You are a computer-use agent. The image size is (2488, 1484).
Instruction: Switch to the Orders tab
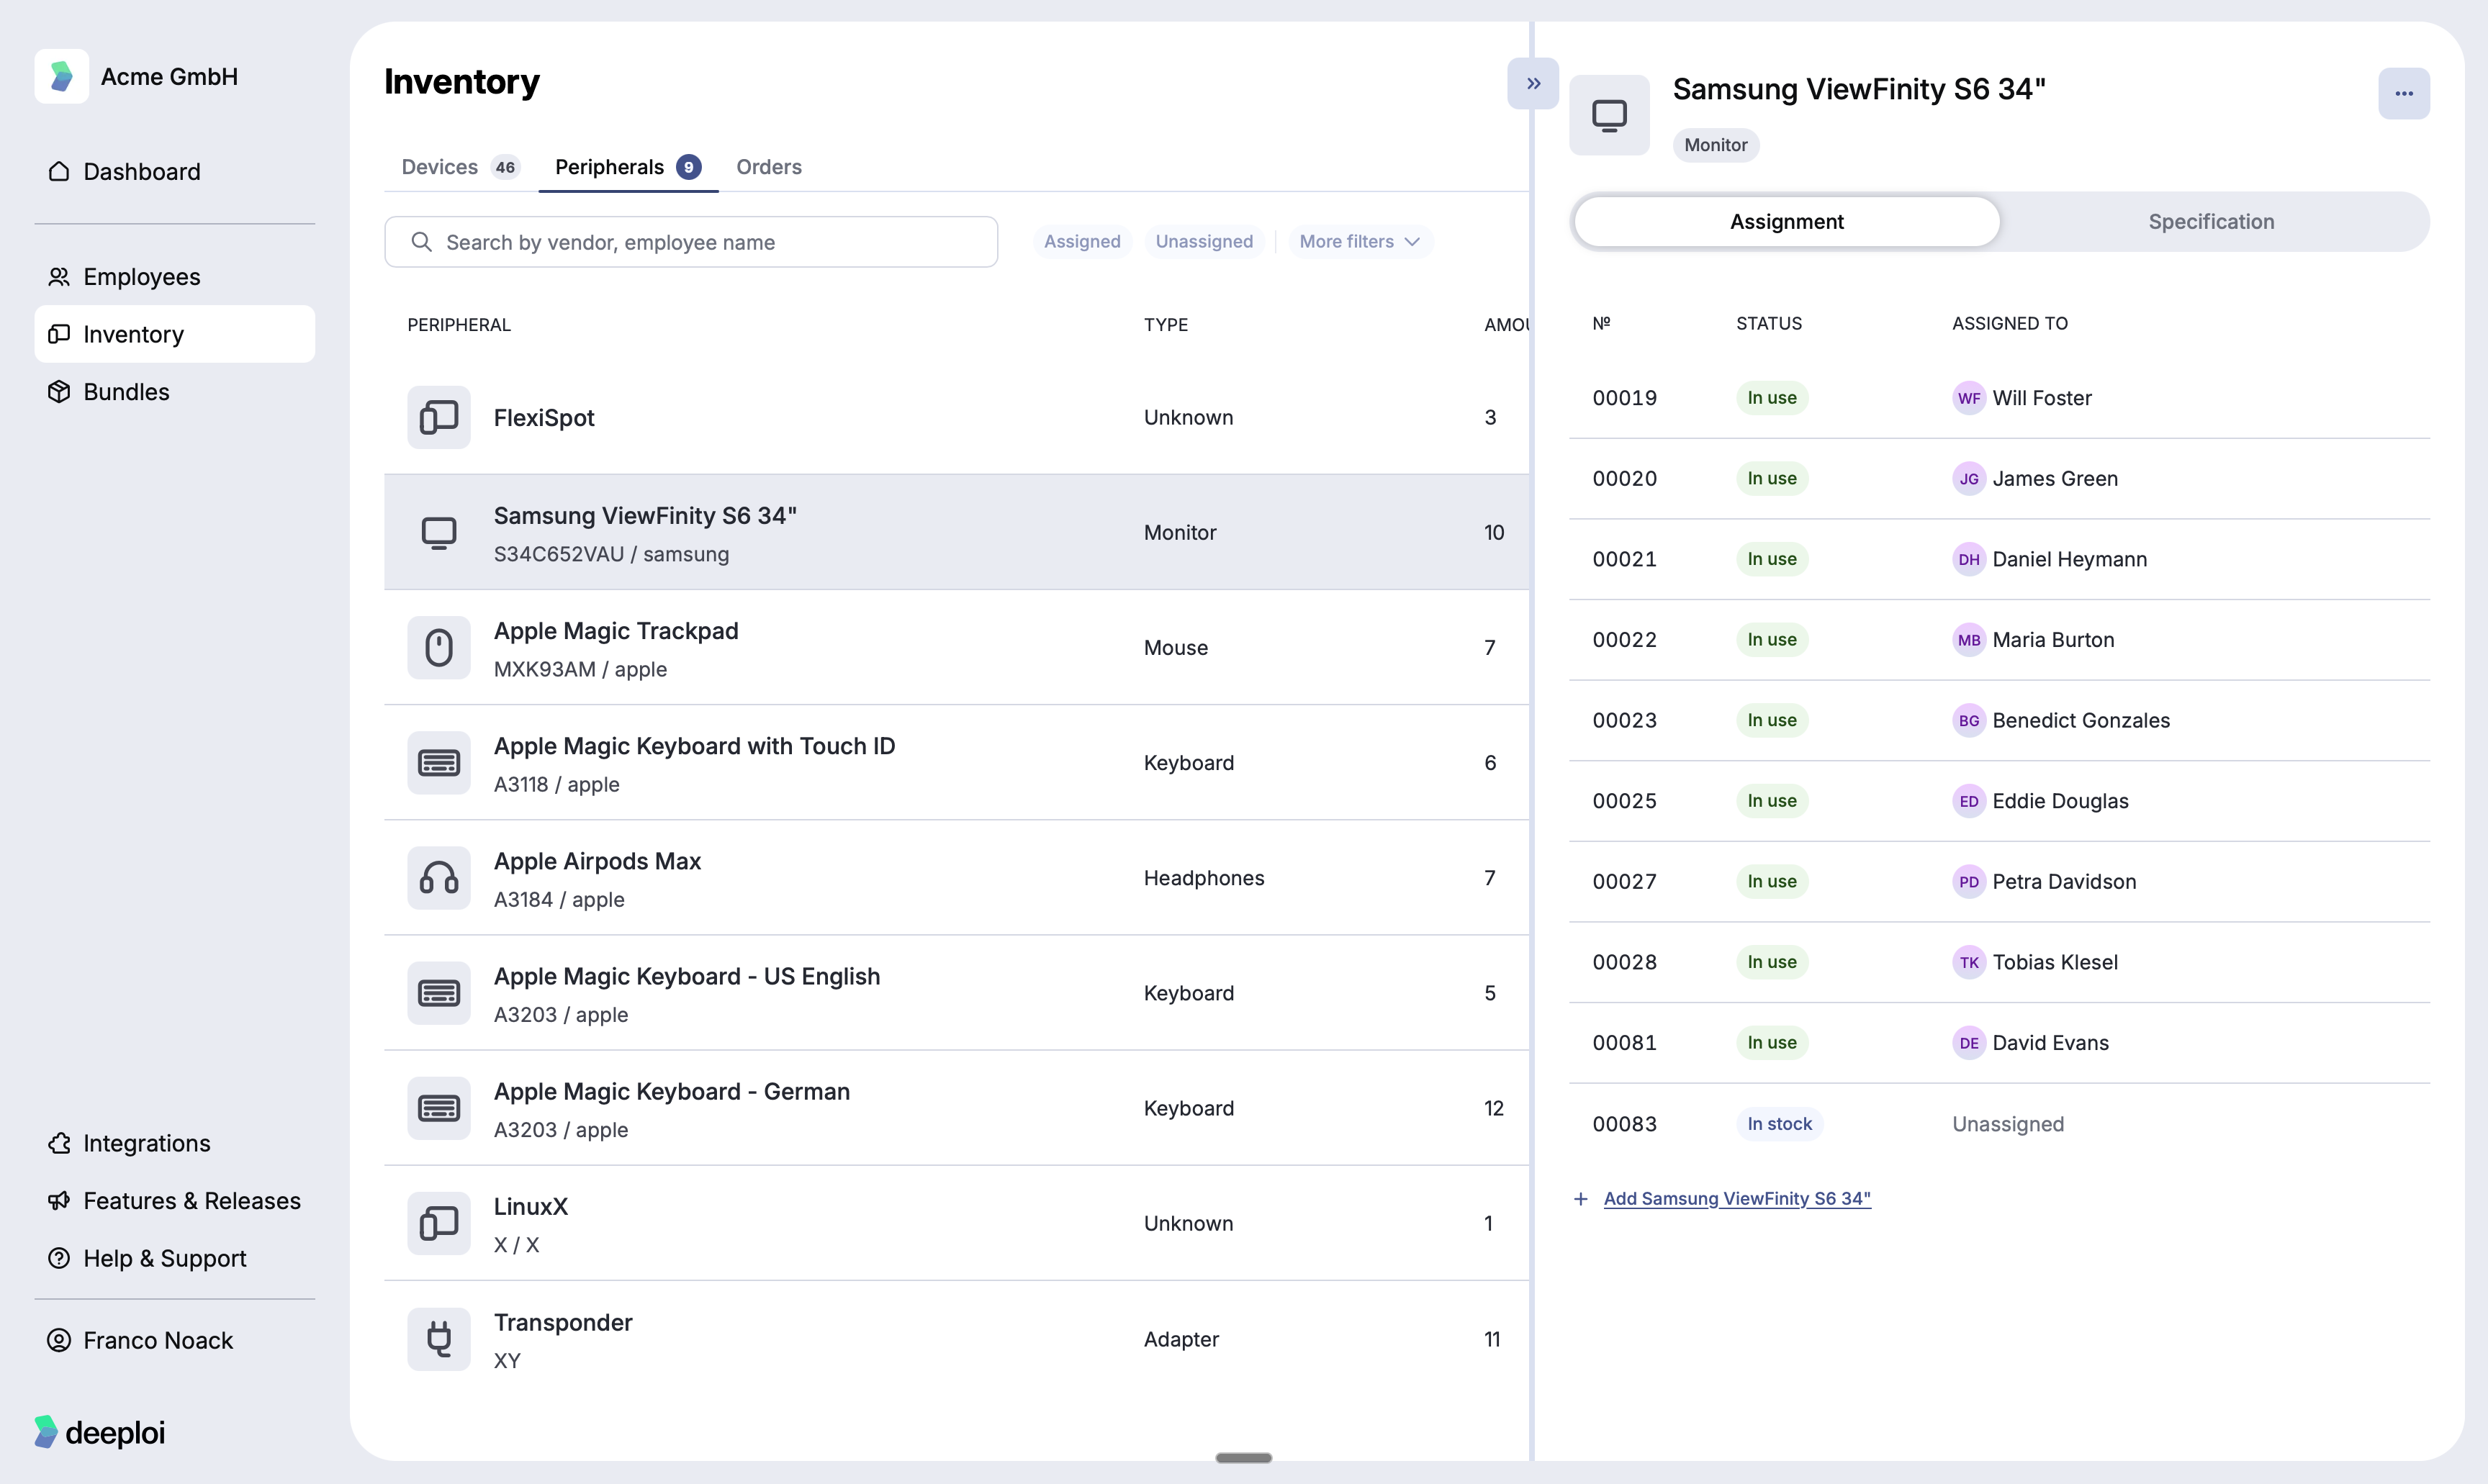(x=768, y=167)
